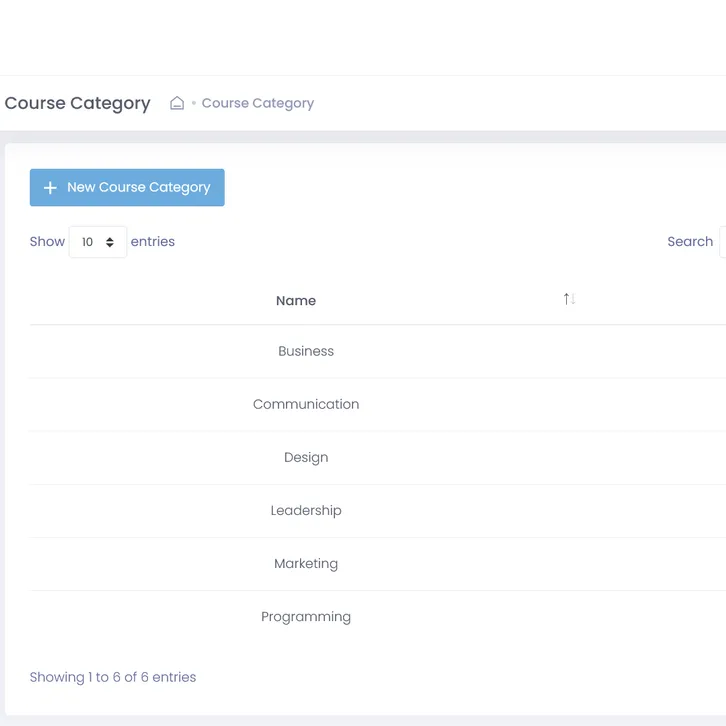Focus the Search input field

click(x=722, y=242)
